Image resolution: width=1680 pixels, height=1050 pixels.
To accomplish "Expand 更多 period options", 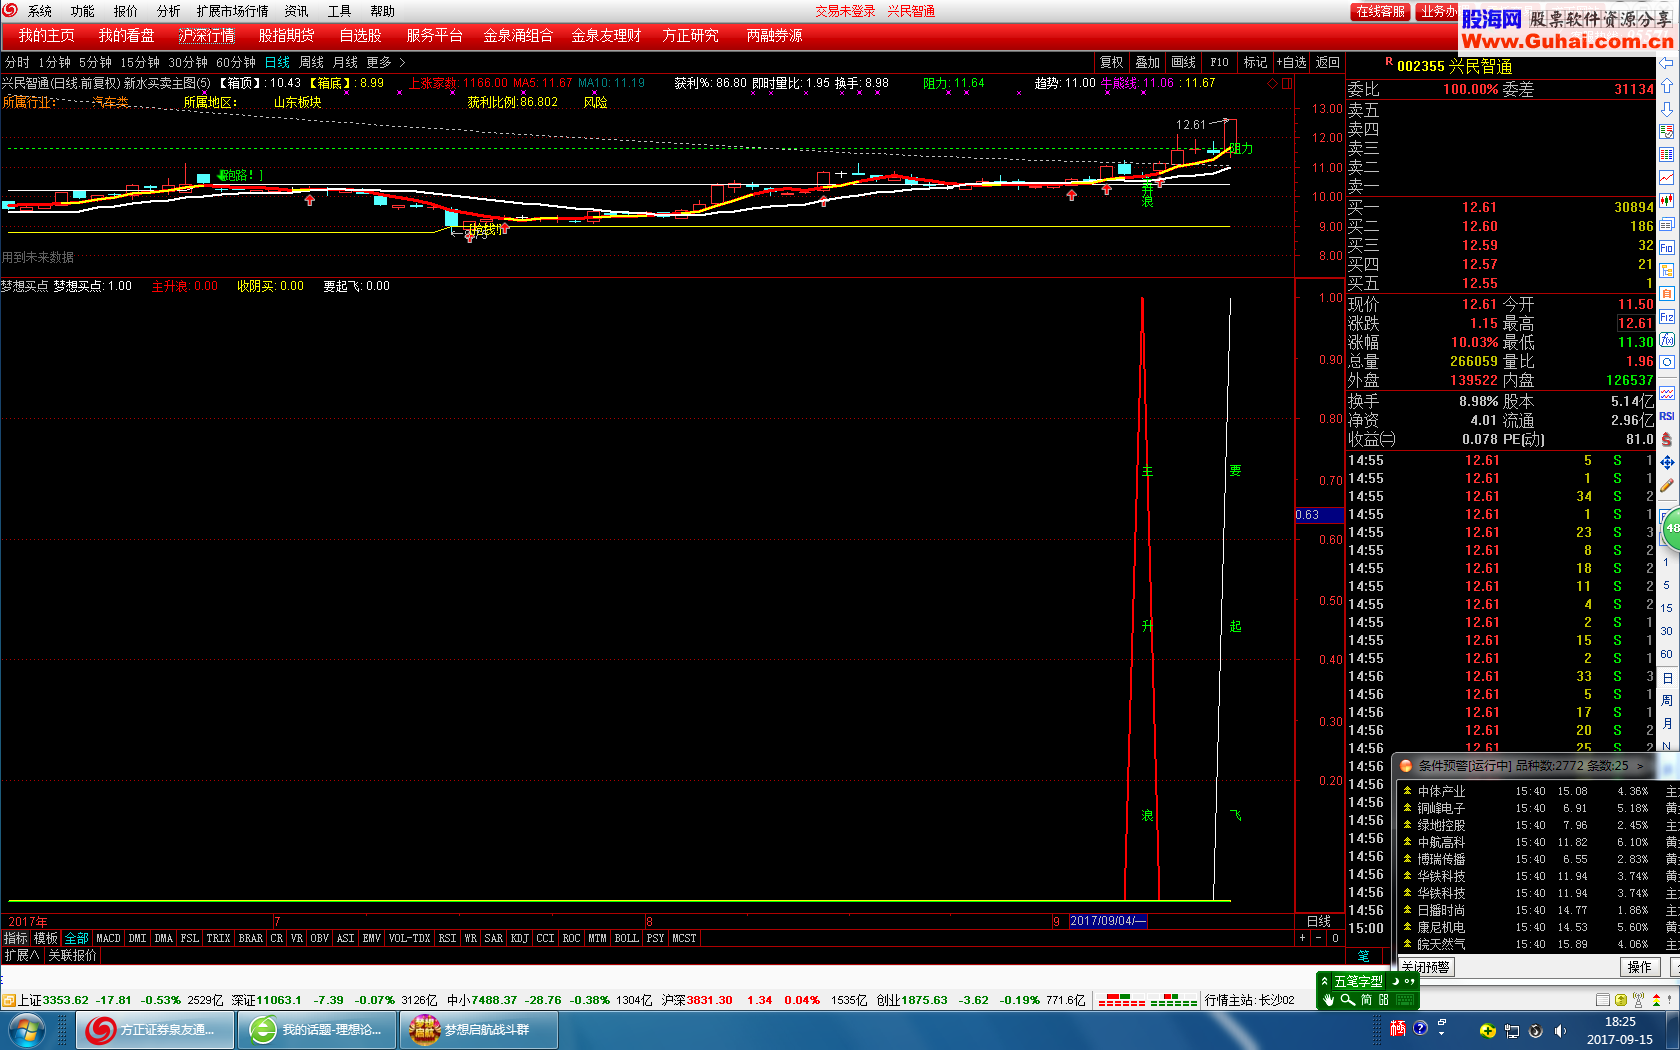I will [x=385, y=62].
